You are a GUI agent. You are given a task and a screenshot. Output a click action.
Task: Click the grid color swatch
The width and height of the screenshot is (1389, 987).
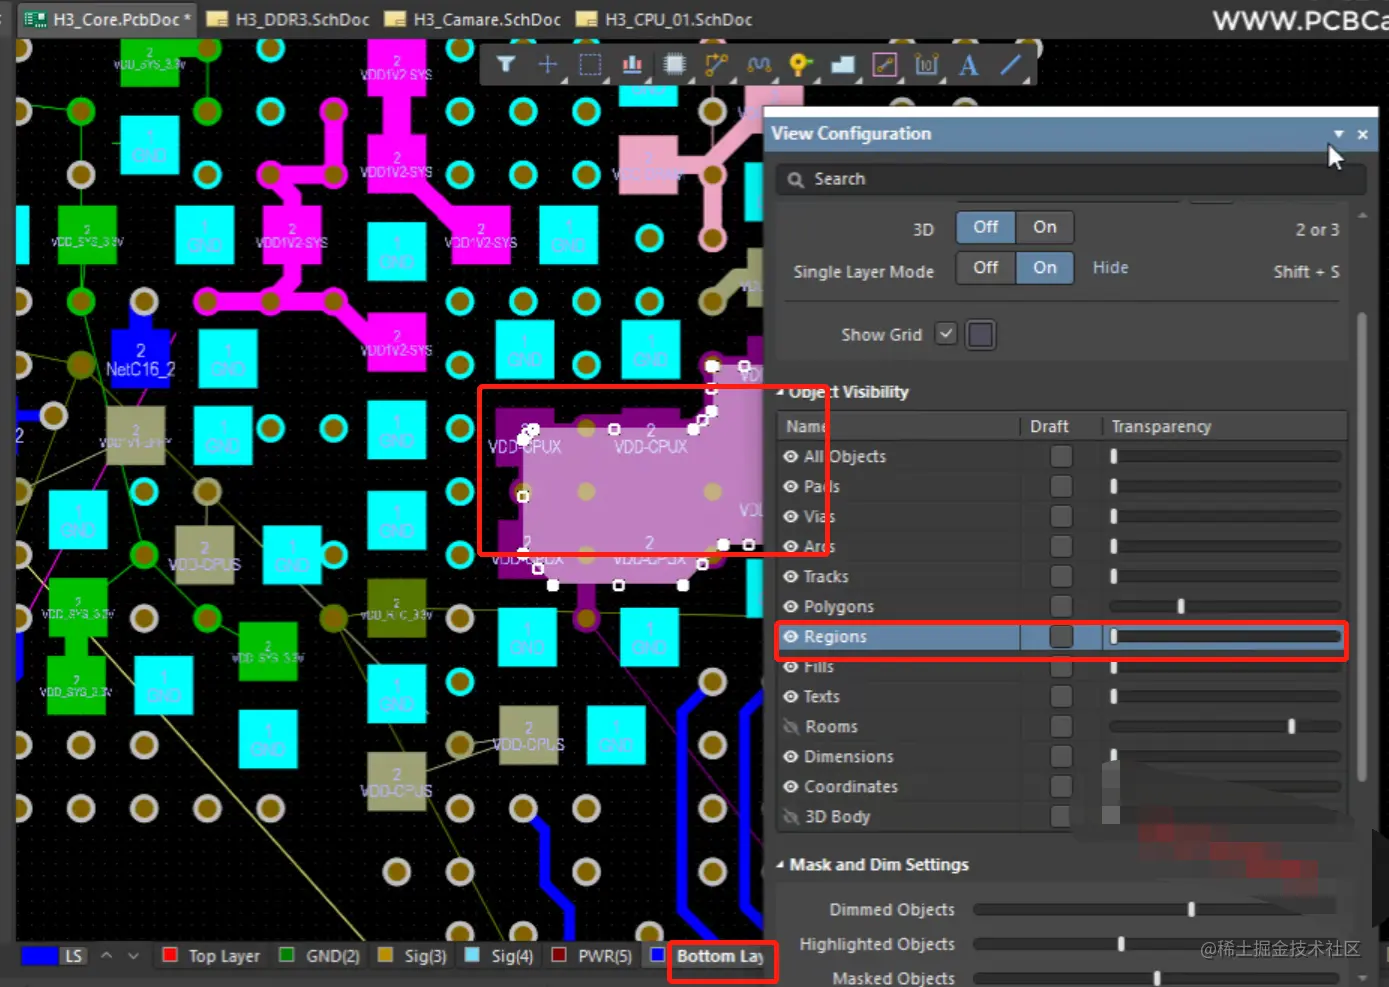tap(981, 334)
